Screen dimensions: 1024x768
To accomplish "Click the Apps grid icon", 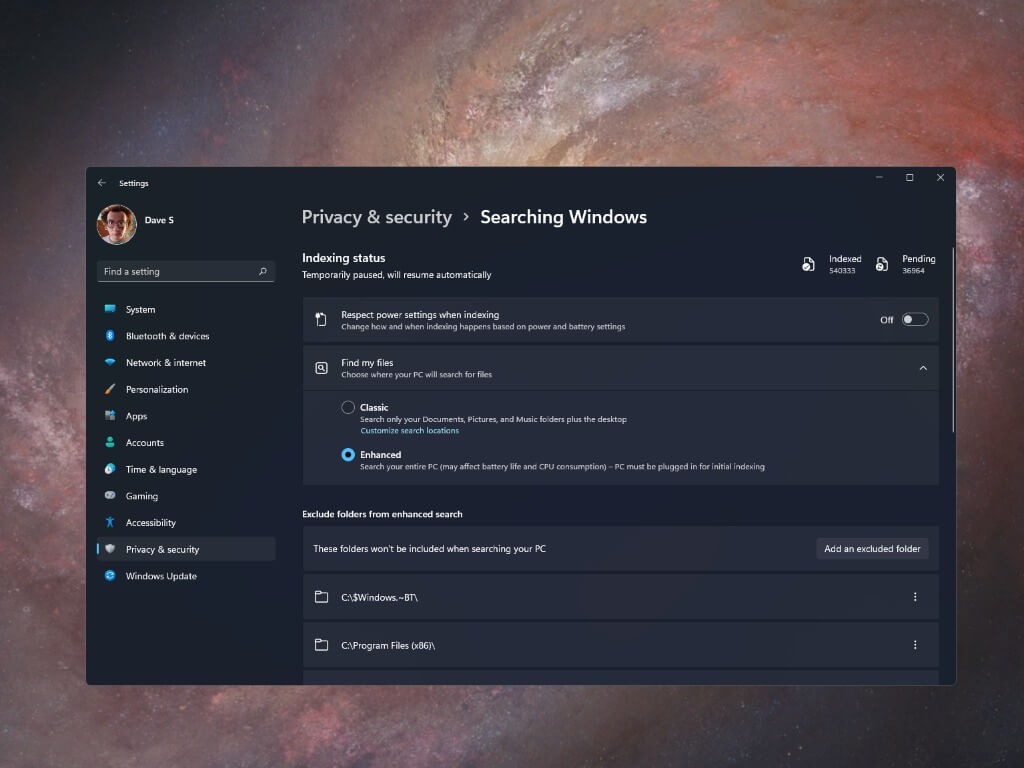I will pyautogui.click(x=110, y=415).
